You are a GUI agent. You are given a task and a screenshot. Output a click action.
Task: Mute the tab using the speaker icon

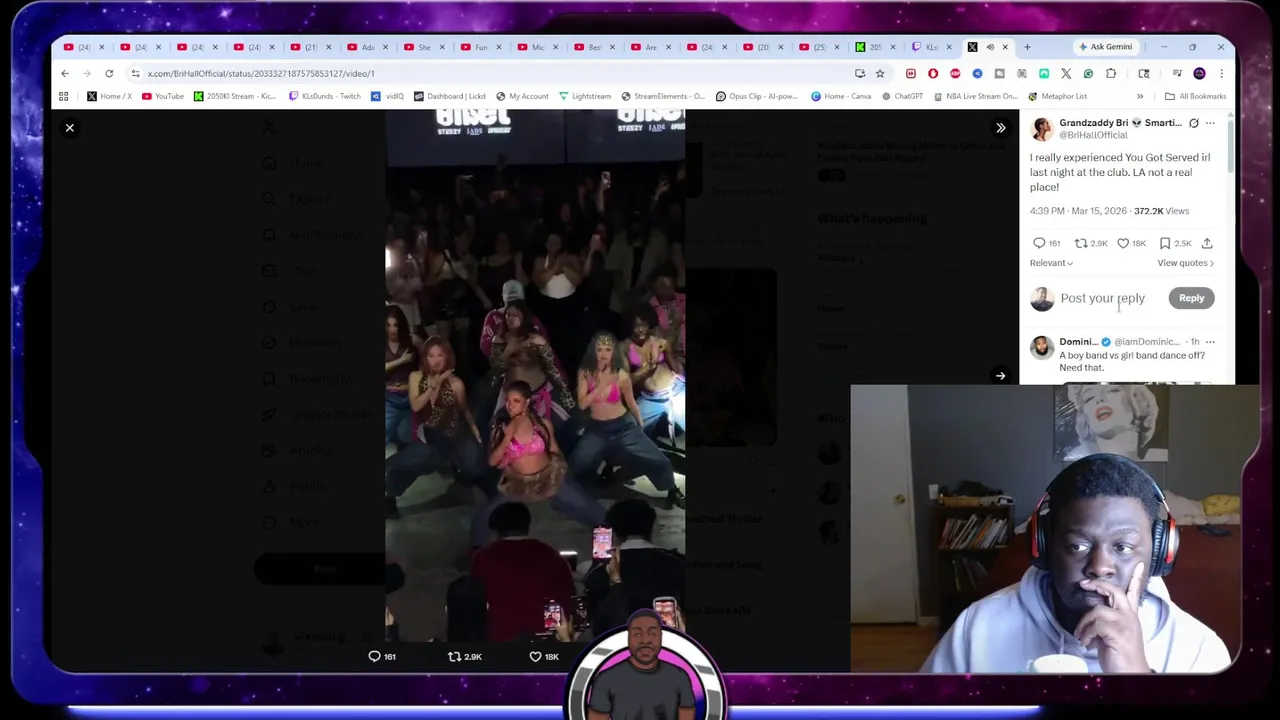pos(990,47)
